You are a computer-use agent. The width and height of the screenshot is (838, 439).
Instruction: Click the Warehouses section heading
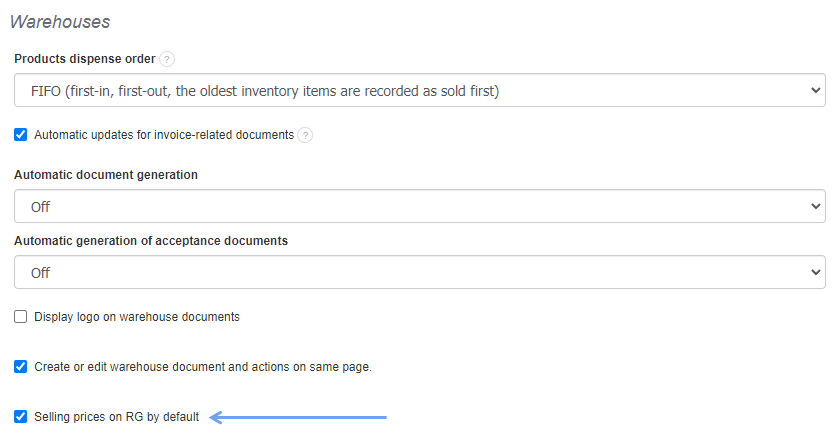click(x=59, y=21)
